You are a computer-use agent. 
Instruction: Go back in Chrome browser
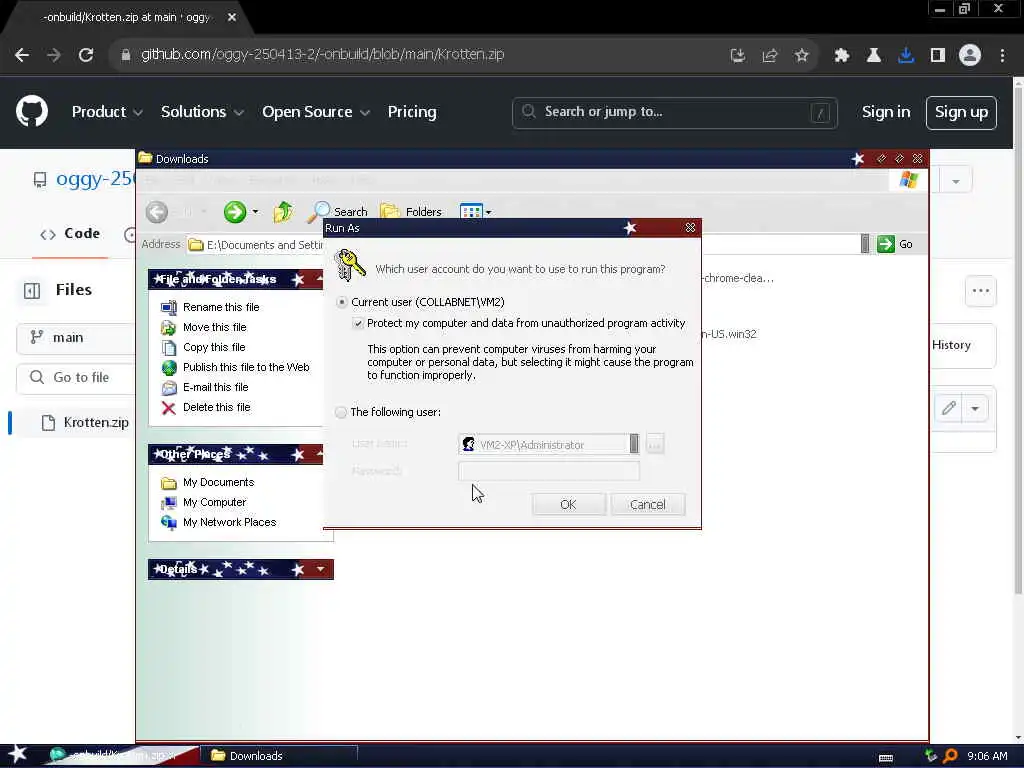point(22,55)
